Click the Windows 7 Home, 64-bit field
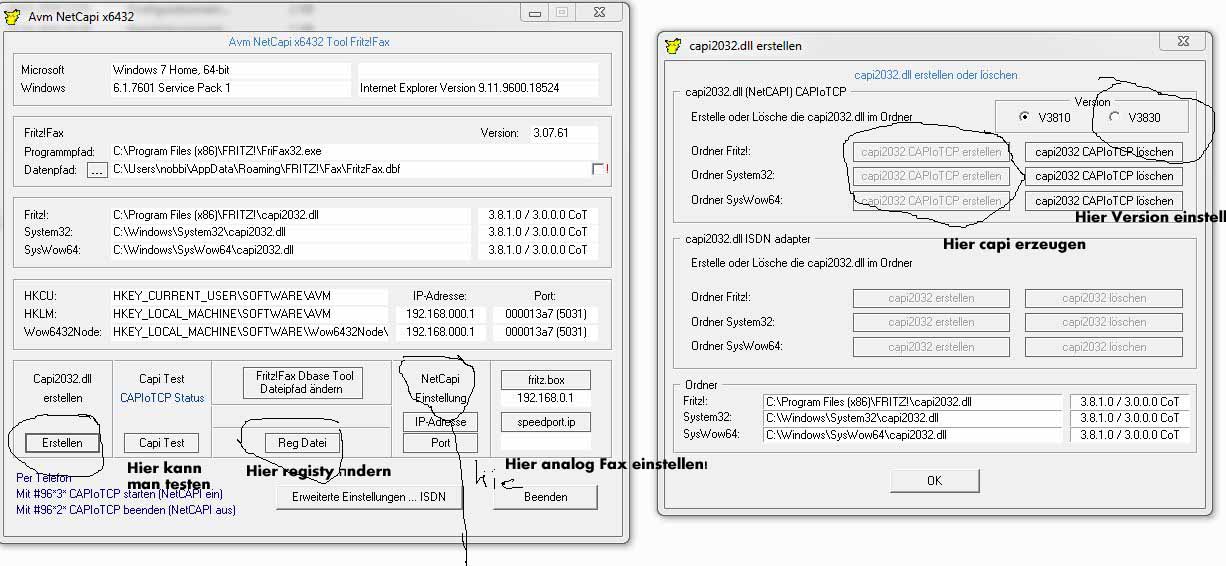The height and width of the screenshot is (566, 1226). 231,71
